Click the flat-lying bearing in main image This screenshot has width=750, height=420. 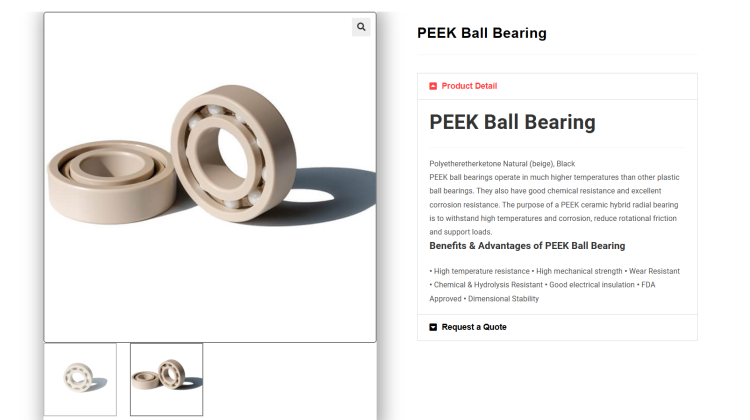111,182
